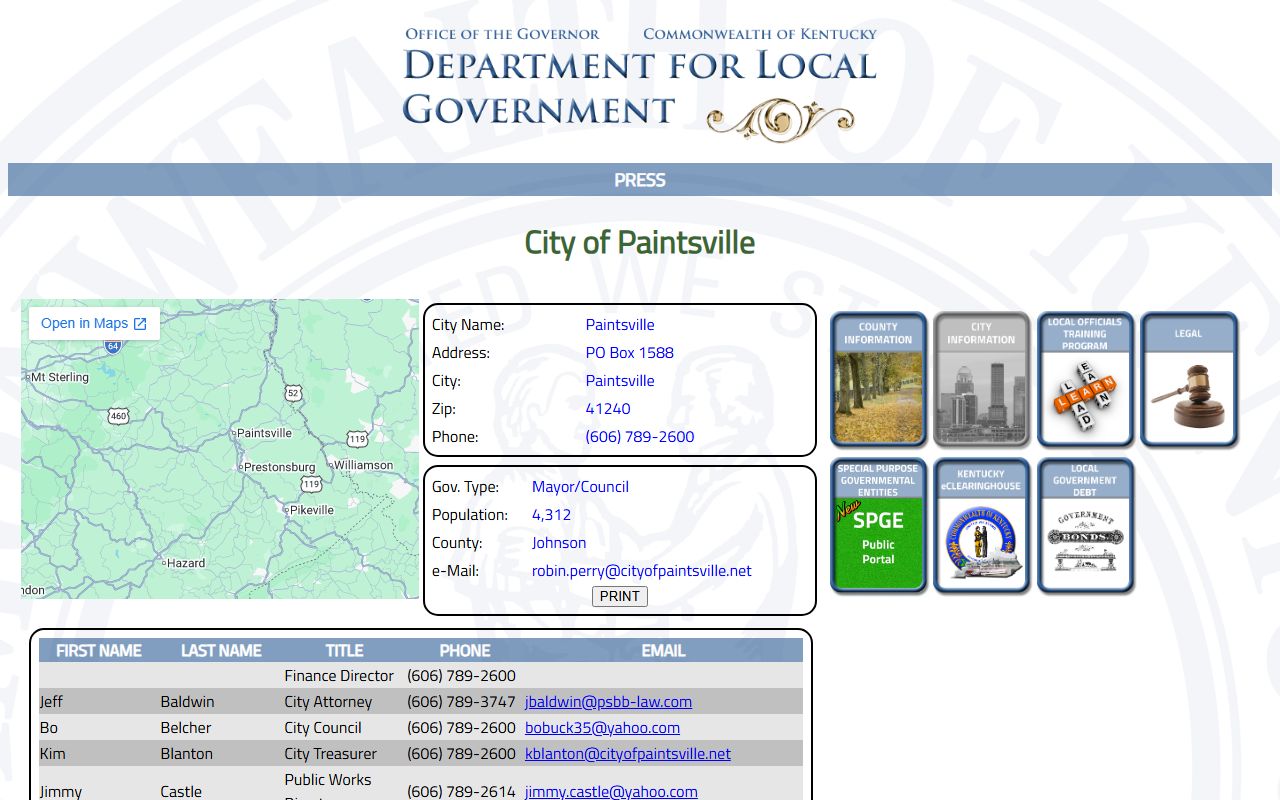The image size is (1280, 800).
Task: Click the Department for Local Government logo
Action: pos(640,84)
